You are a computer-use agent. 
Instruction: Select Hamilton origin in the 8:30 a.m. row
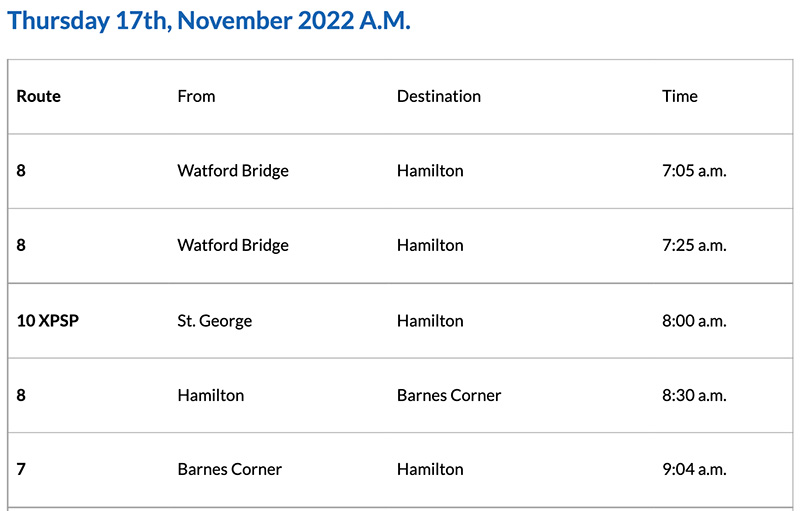[x=211, y=395]
